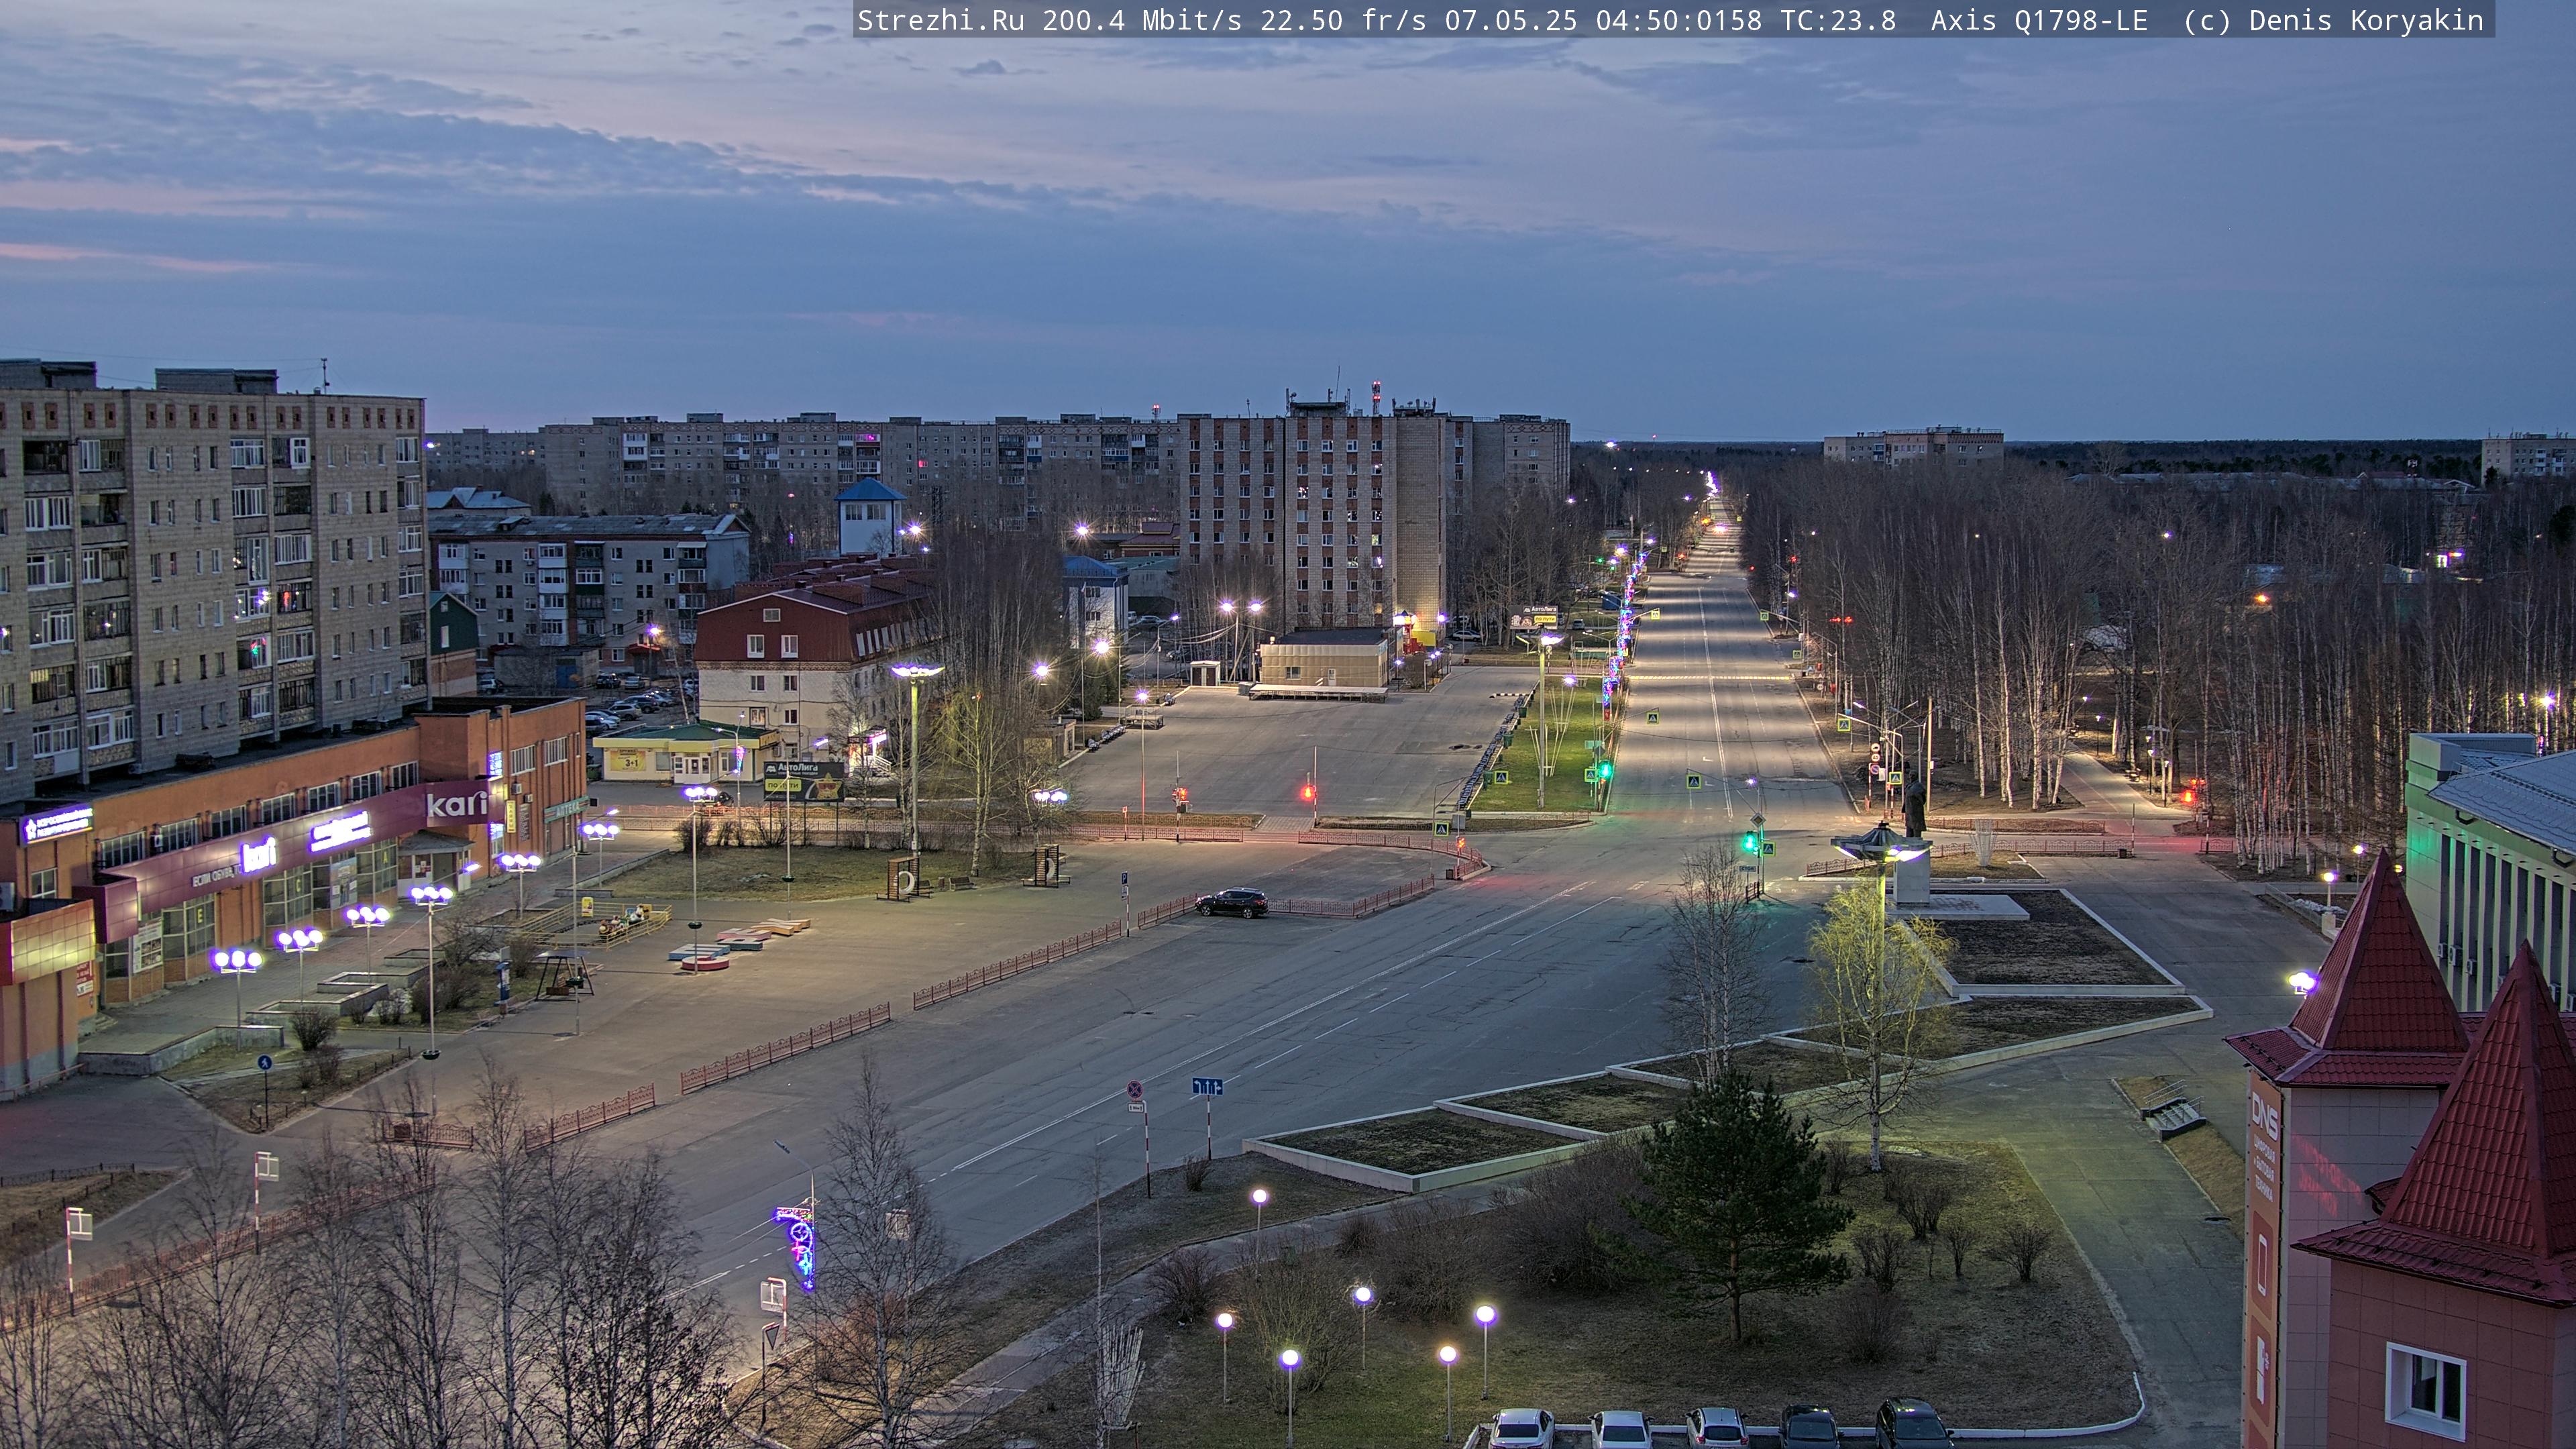Click the '07.05.25' date stamp

coord(1511,21)
